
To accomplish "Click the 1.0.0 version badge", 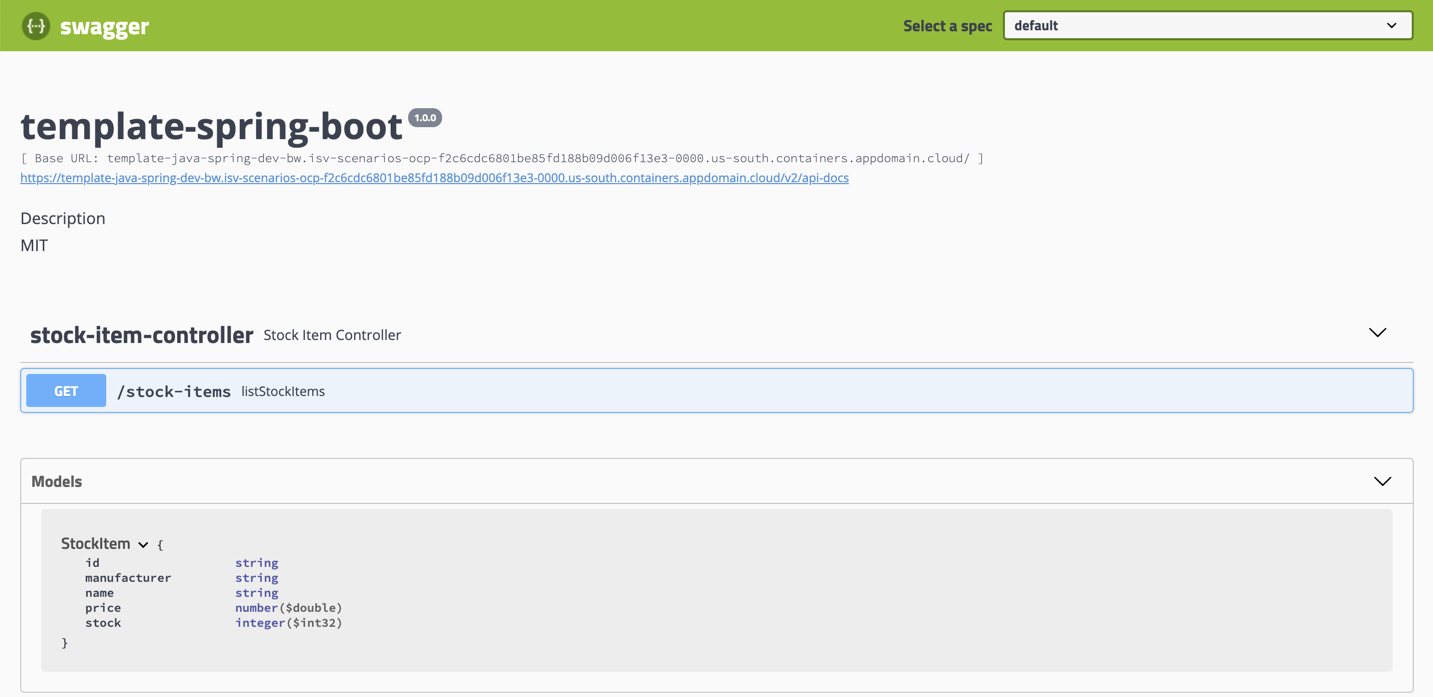I will pos(425,118).
